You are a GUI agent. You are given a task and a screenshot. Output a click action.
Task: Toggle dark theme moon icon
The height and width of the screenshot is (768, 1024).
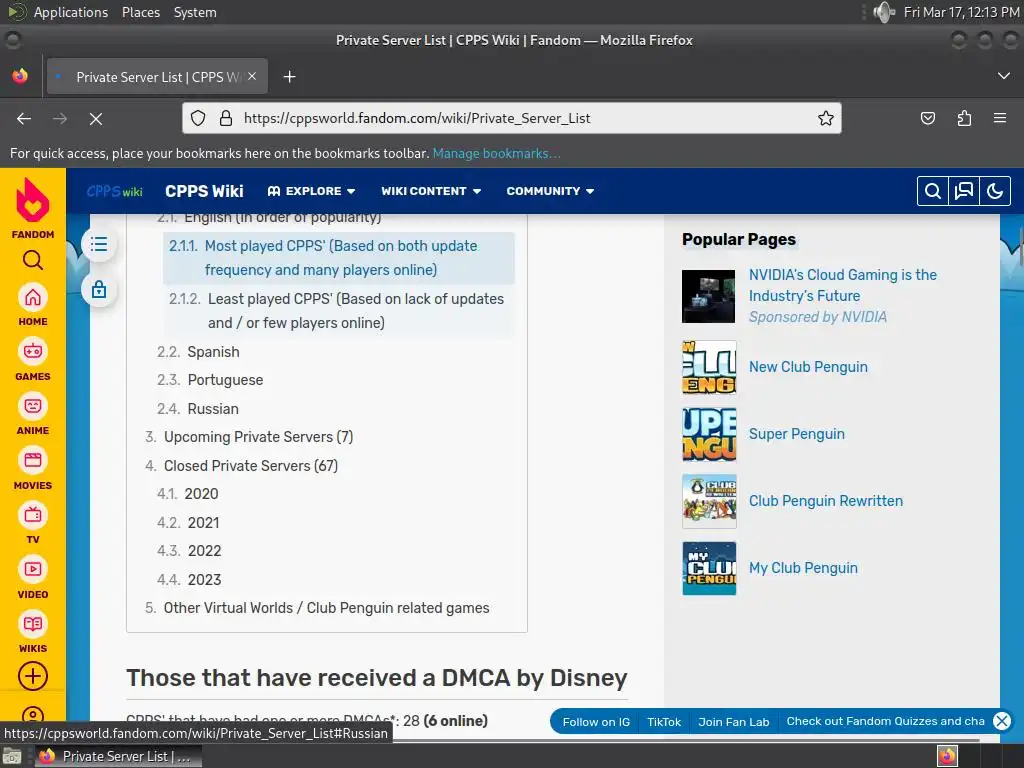click(995, 191)
